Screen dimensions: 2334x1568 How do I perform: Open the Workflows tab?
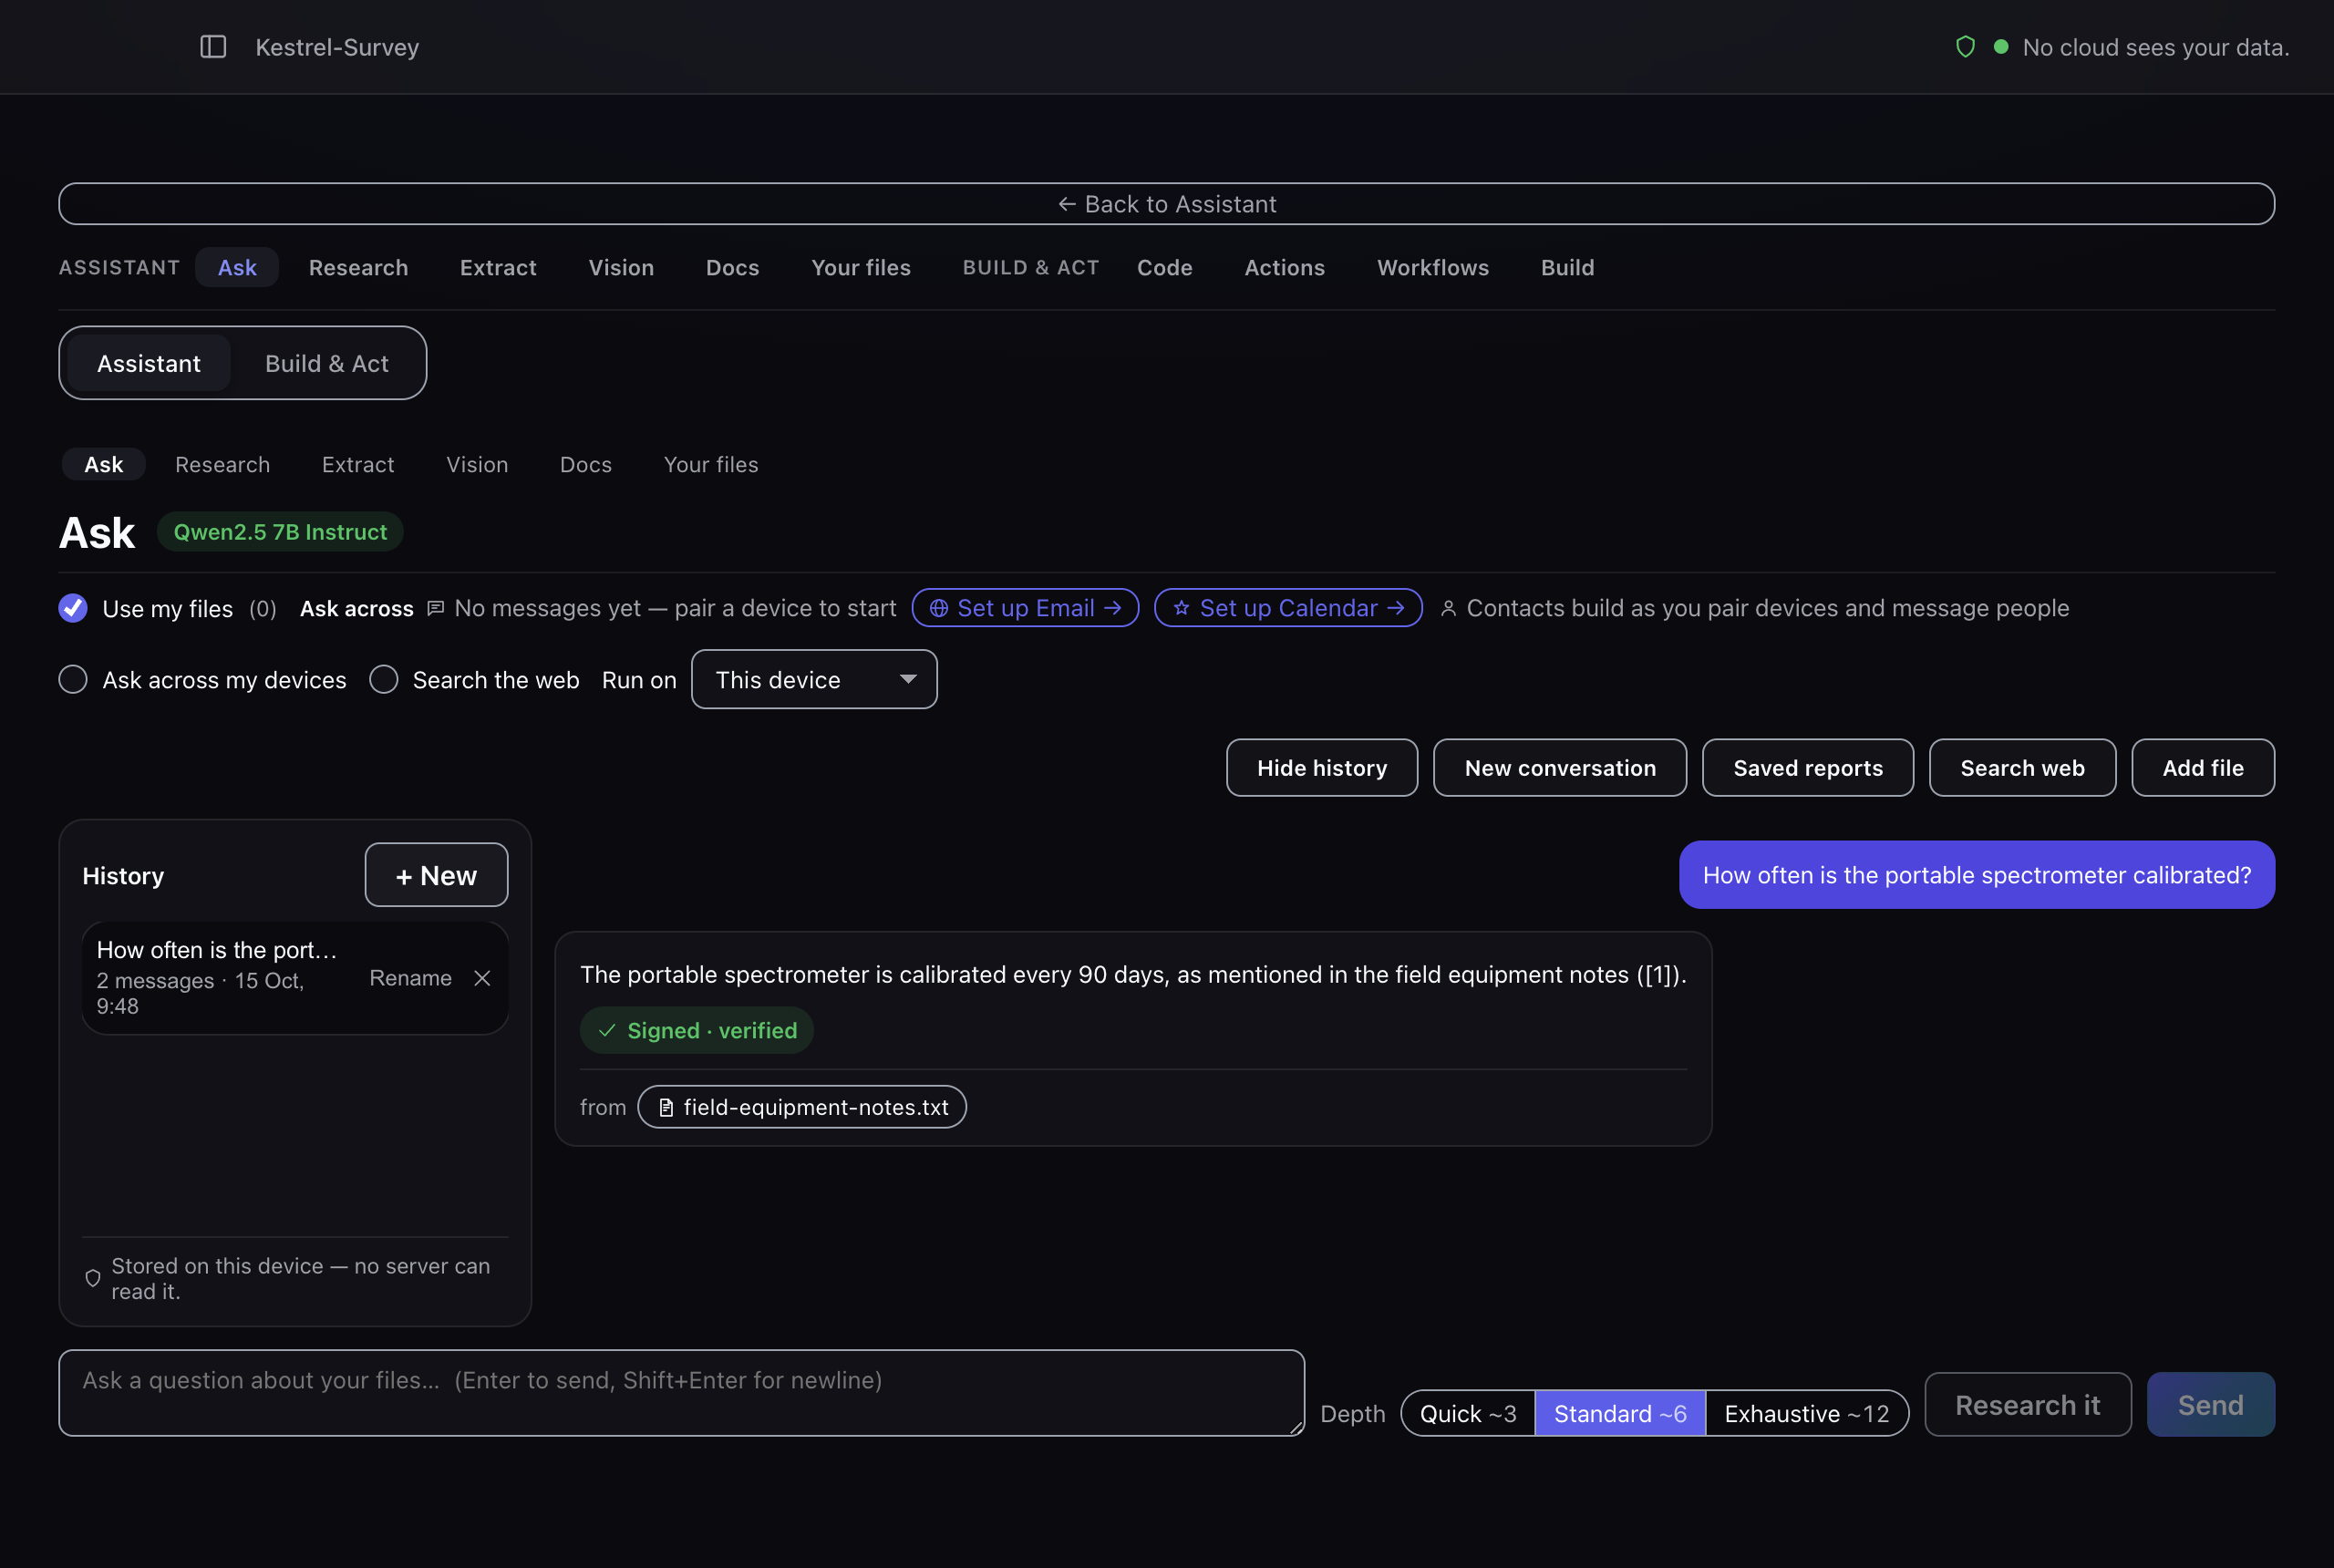(x=1432, y=267)
